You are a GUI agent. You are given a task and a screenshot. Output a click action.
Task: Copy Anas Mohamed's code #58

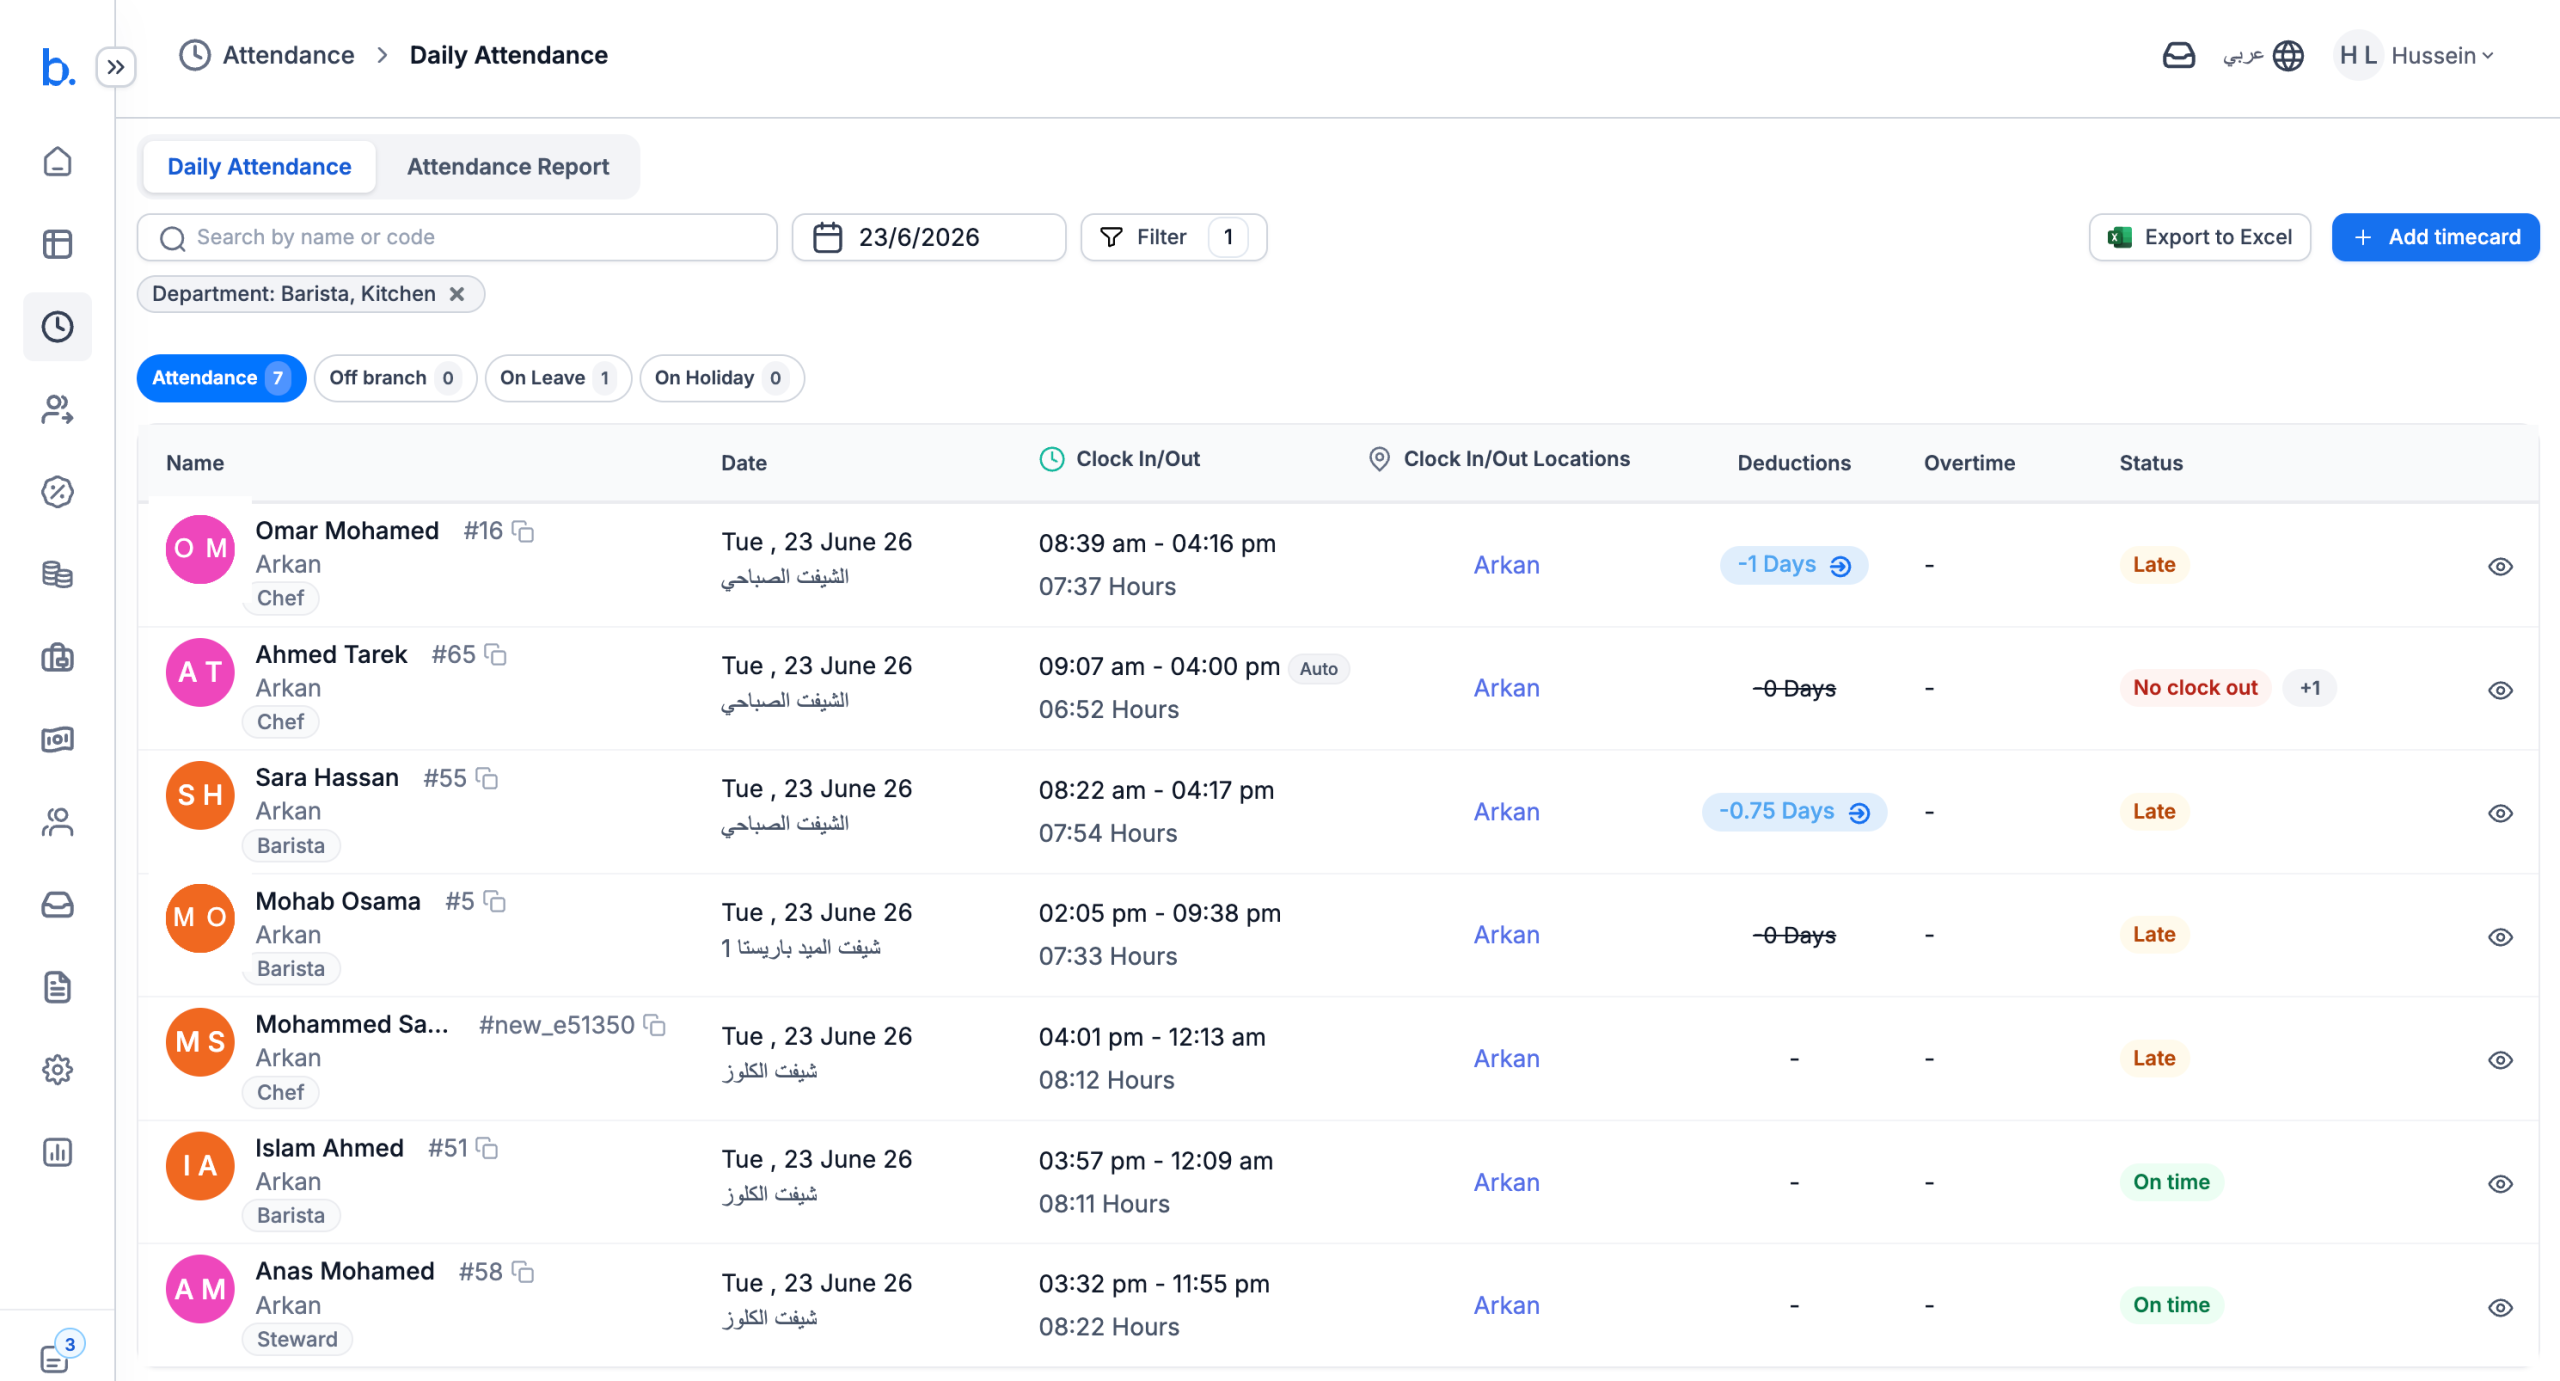point(523,1272)
